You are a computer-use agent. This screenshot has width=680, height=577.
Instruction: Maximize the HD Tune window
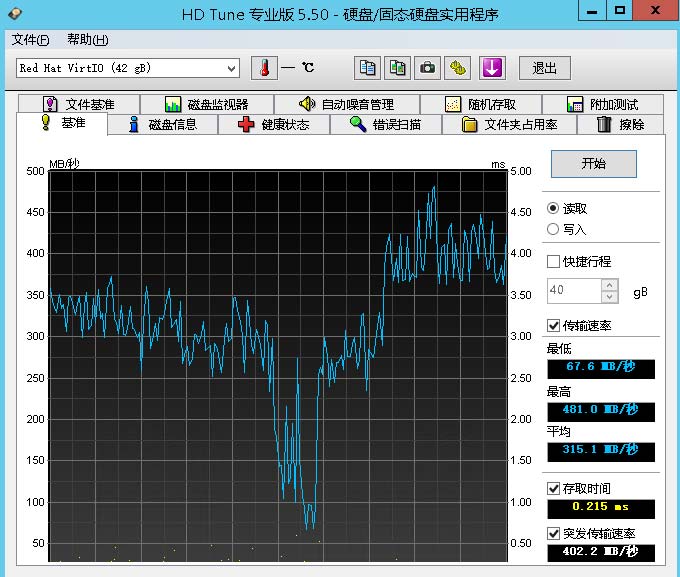[619, 10]
